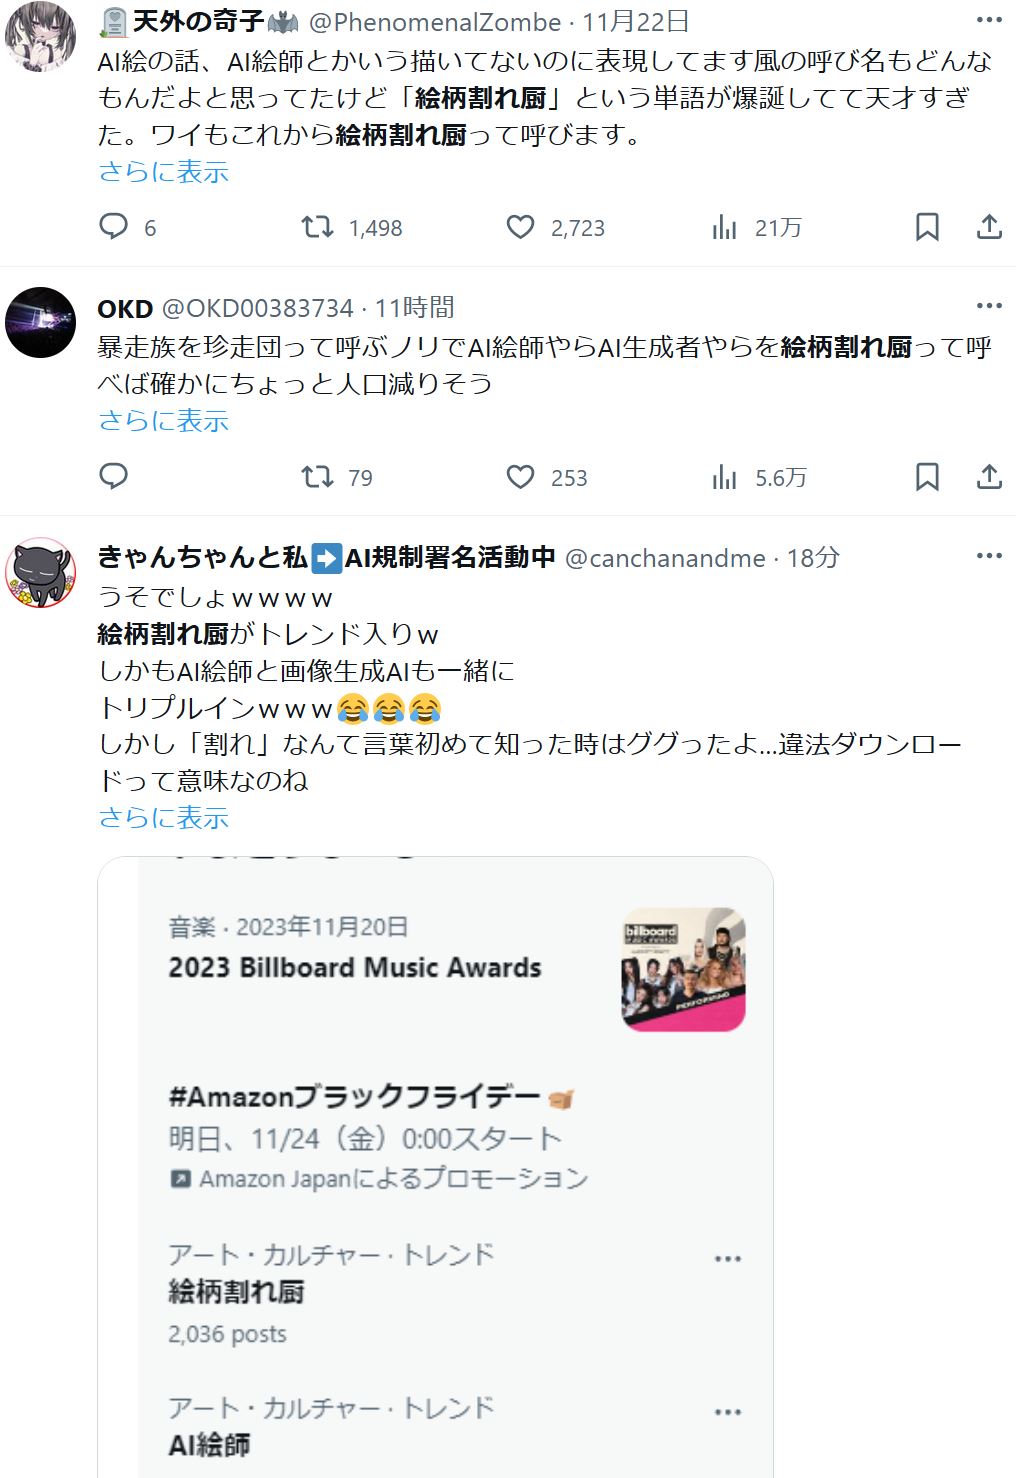The height and width of the screenshot is (1478, 1016).
Task: Open more options for 天外の奇子's tweet
Action: click(x=989, y=20)
